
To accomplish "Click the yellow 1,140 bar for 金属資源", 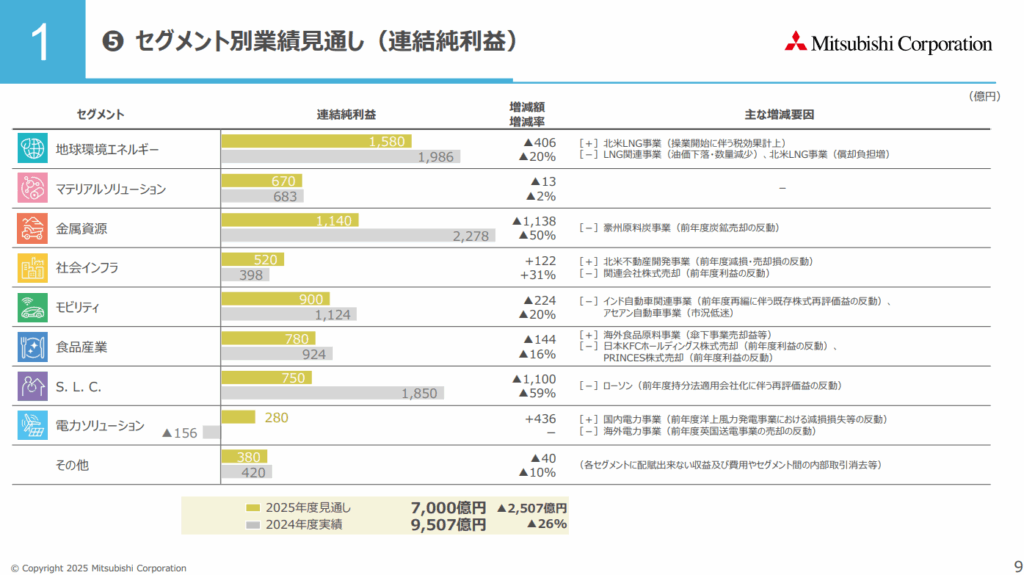I will click(x=290, y=220).
